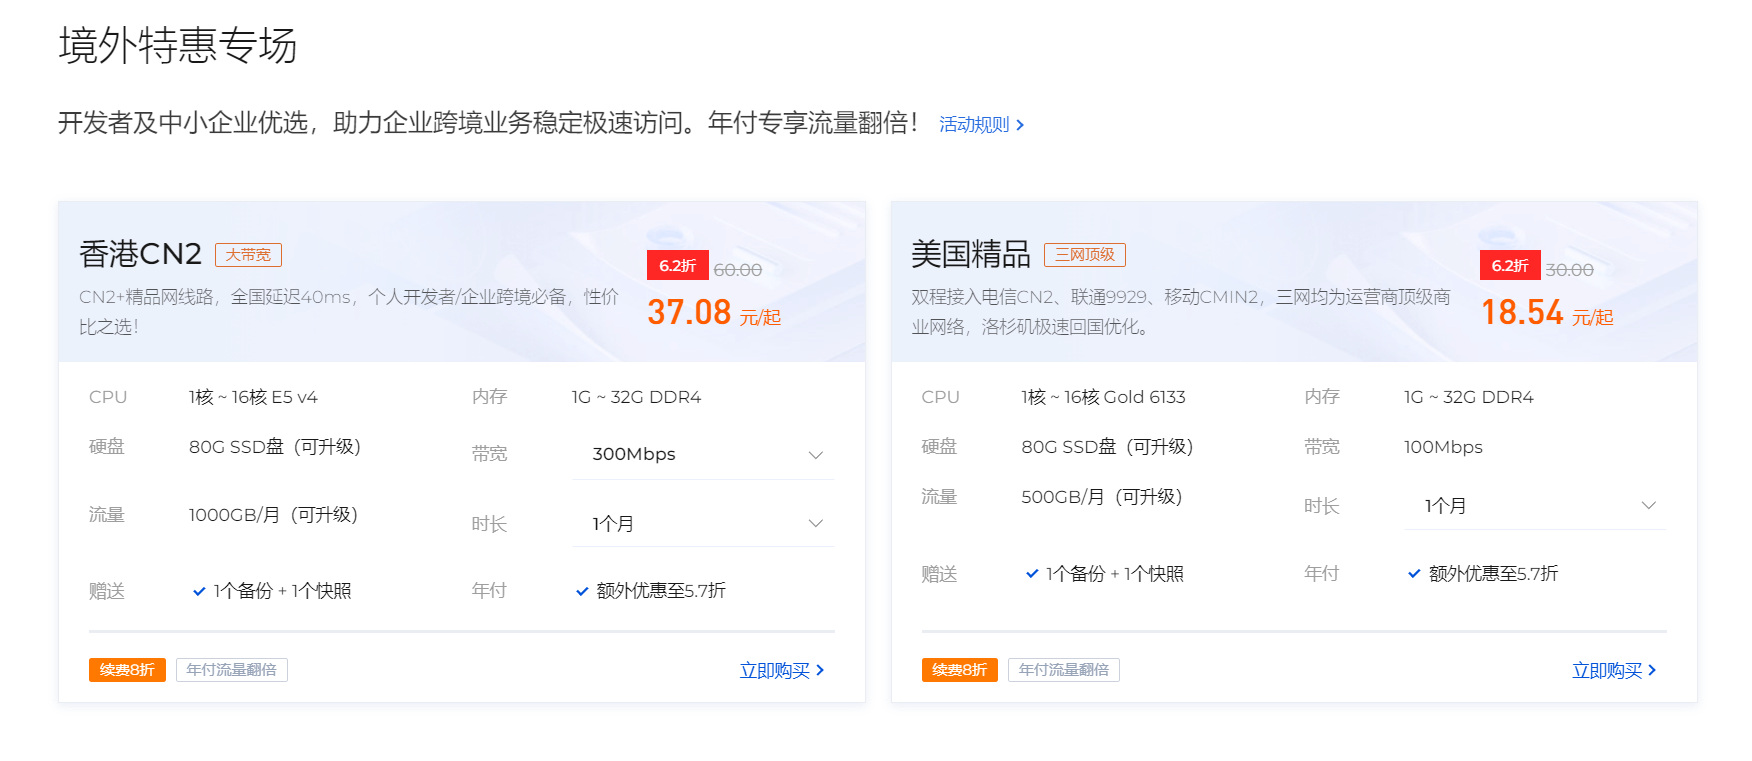Click the 37.08 元/起 price
Image resolution: width=1752 pixels, height=761 pixels.
[x=714, y=313]
